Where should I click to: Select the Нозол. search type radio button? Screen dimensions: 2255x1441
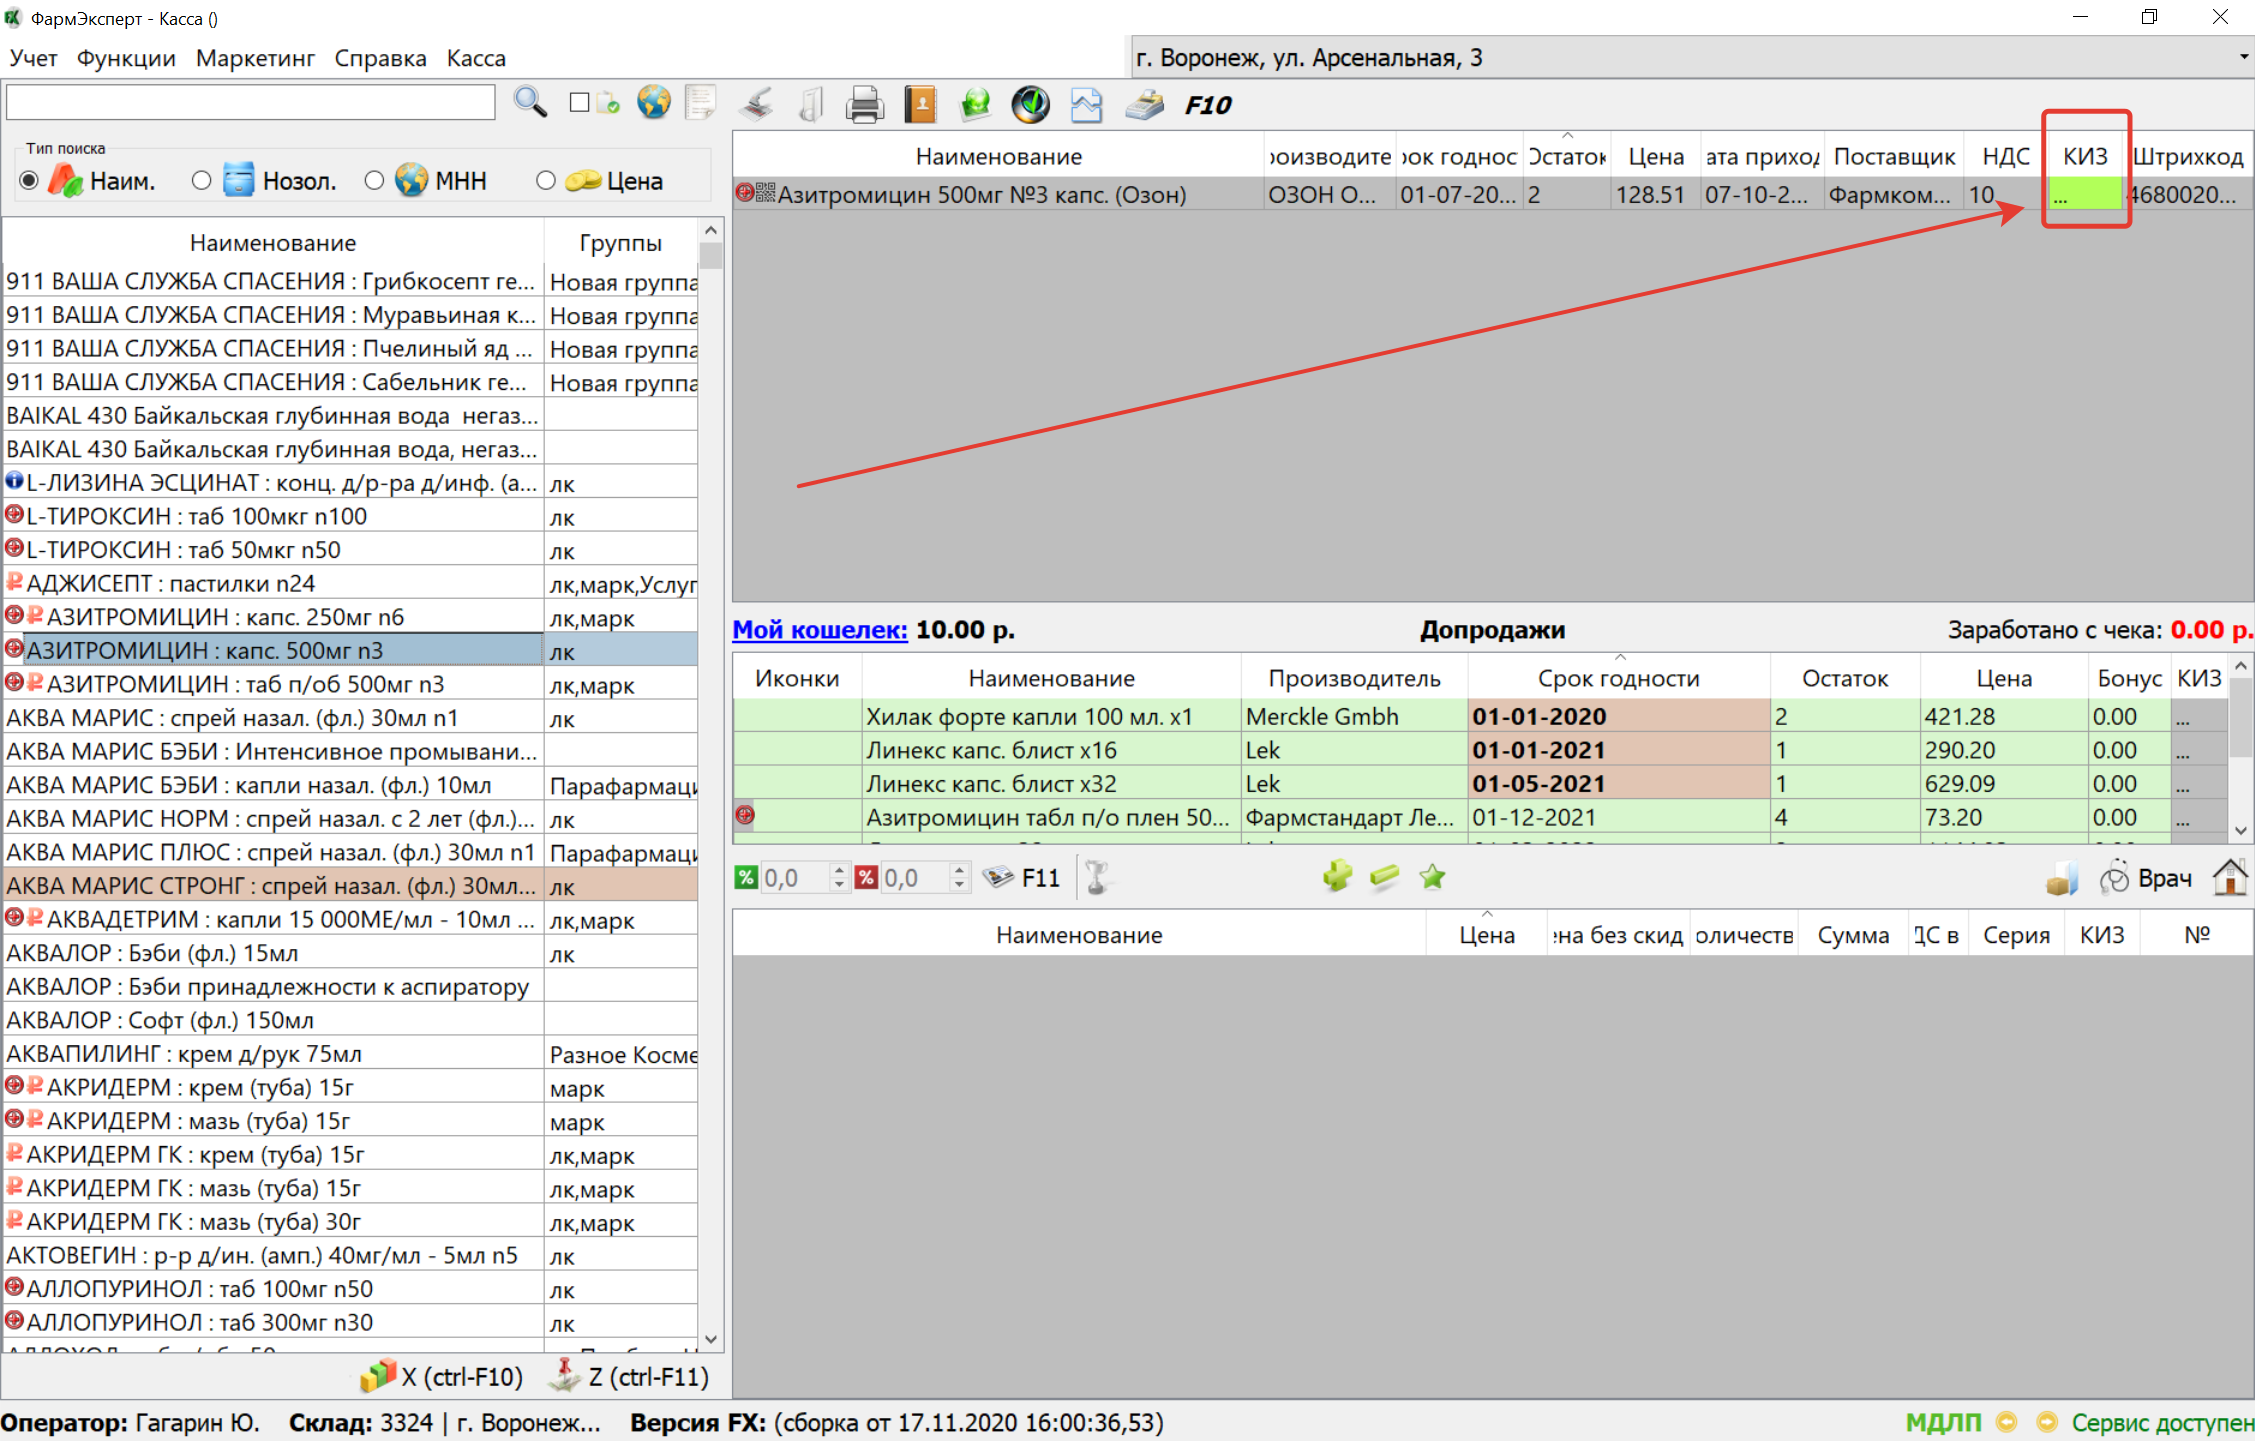pyautogui.click(x=202, y=181)
